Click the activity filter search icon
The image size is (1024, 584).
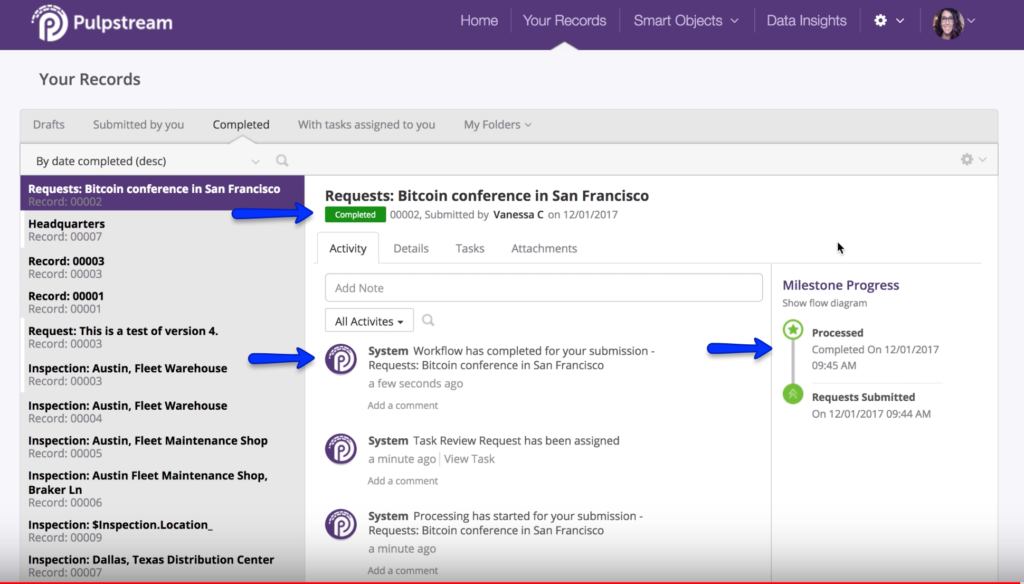tap(428, 321)
